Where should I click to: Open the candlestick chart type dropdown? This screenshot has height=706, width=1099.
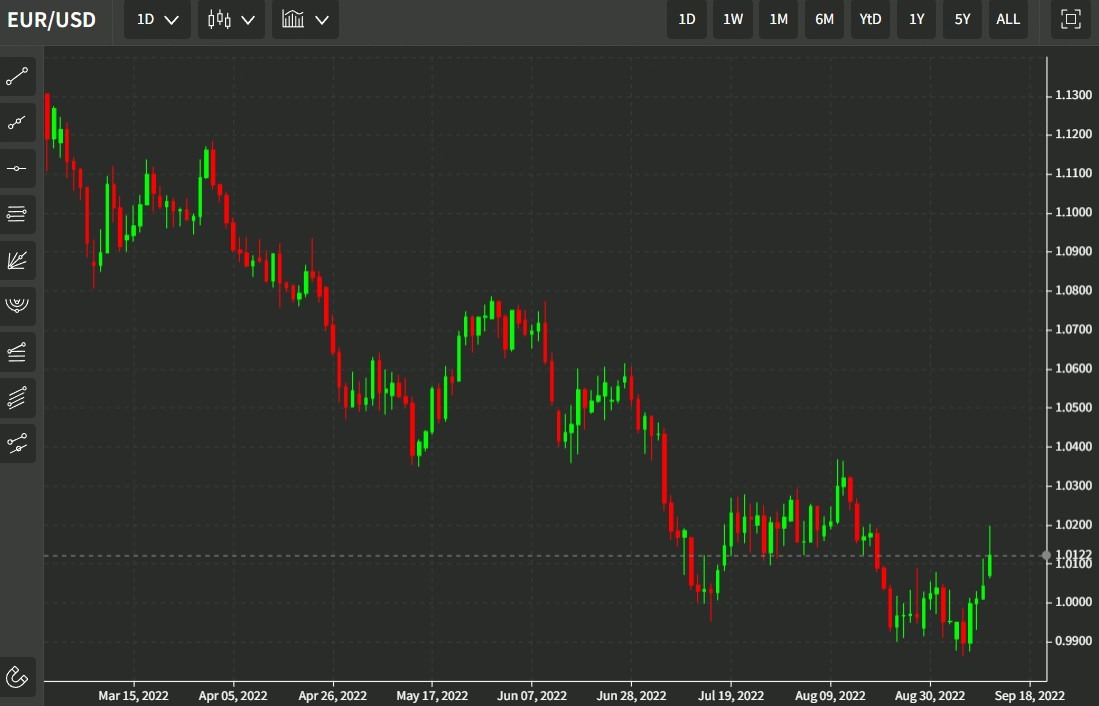(231, 19)
